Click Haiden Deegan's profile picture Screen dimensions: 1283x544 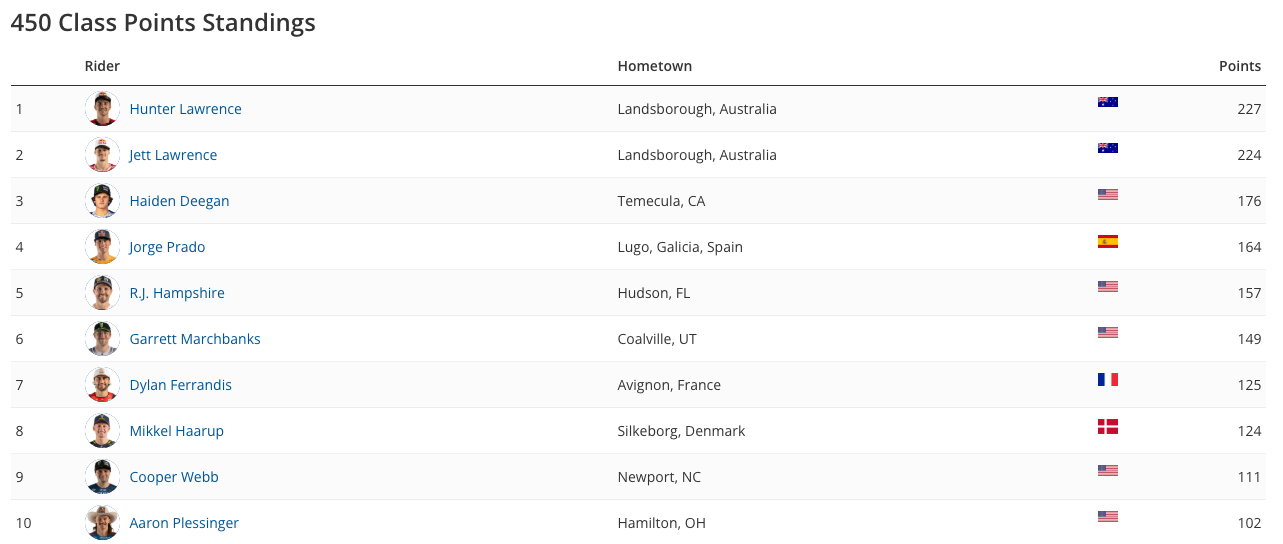tap(102, 201)
